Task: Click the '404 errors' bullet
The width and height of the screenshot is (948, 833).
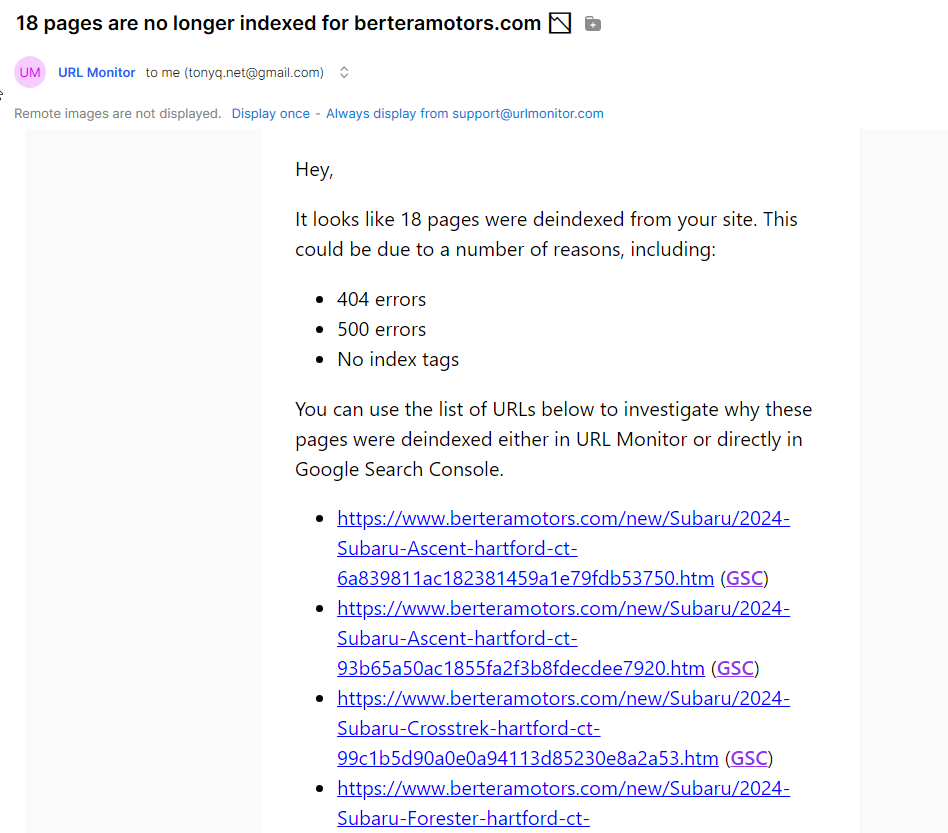Action: pos(381,299)
